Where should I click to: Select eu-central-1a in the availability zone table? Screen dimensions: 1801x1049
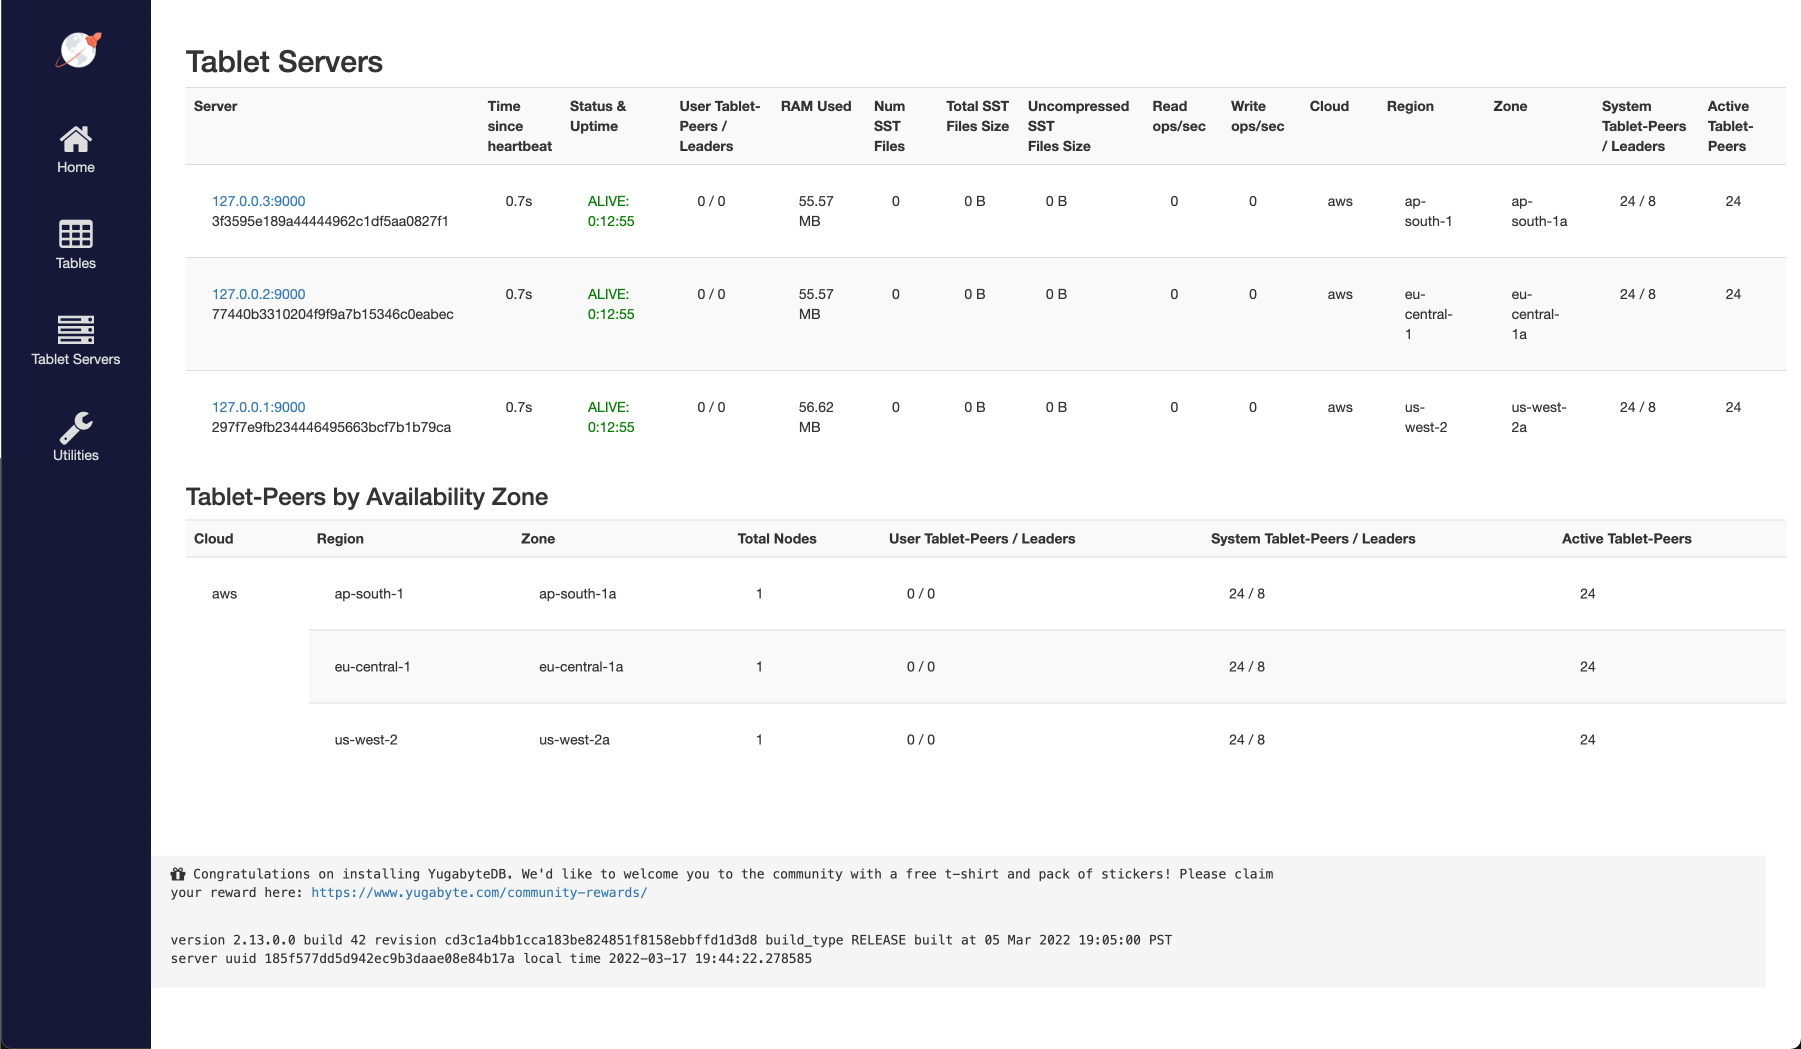(x=580, y=667)
